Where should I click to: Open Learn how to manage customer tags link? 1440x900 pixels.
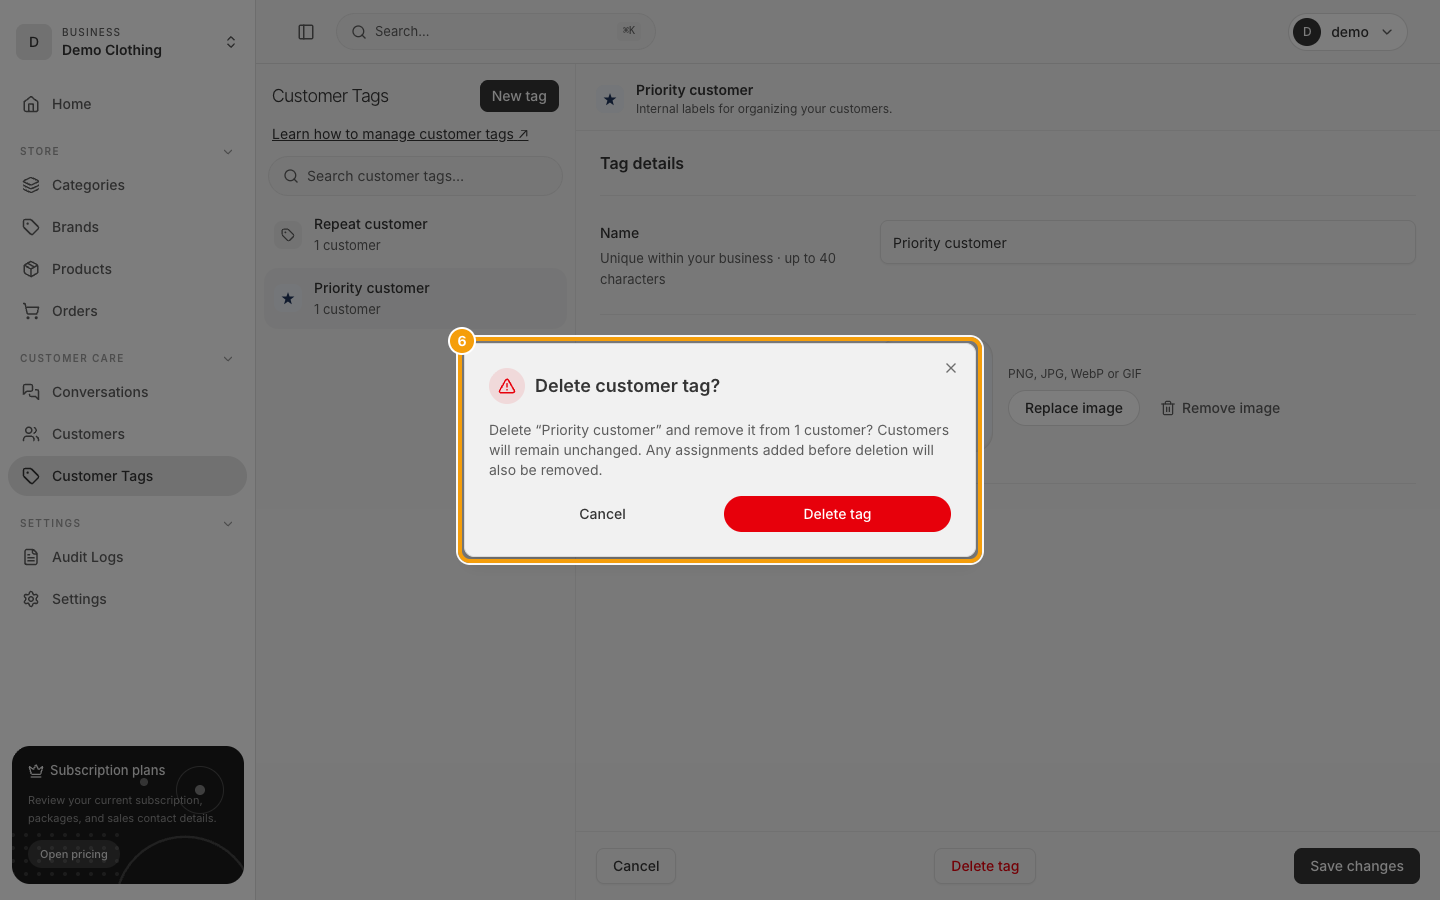click(x=400, y=134)
